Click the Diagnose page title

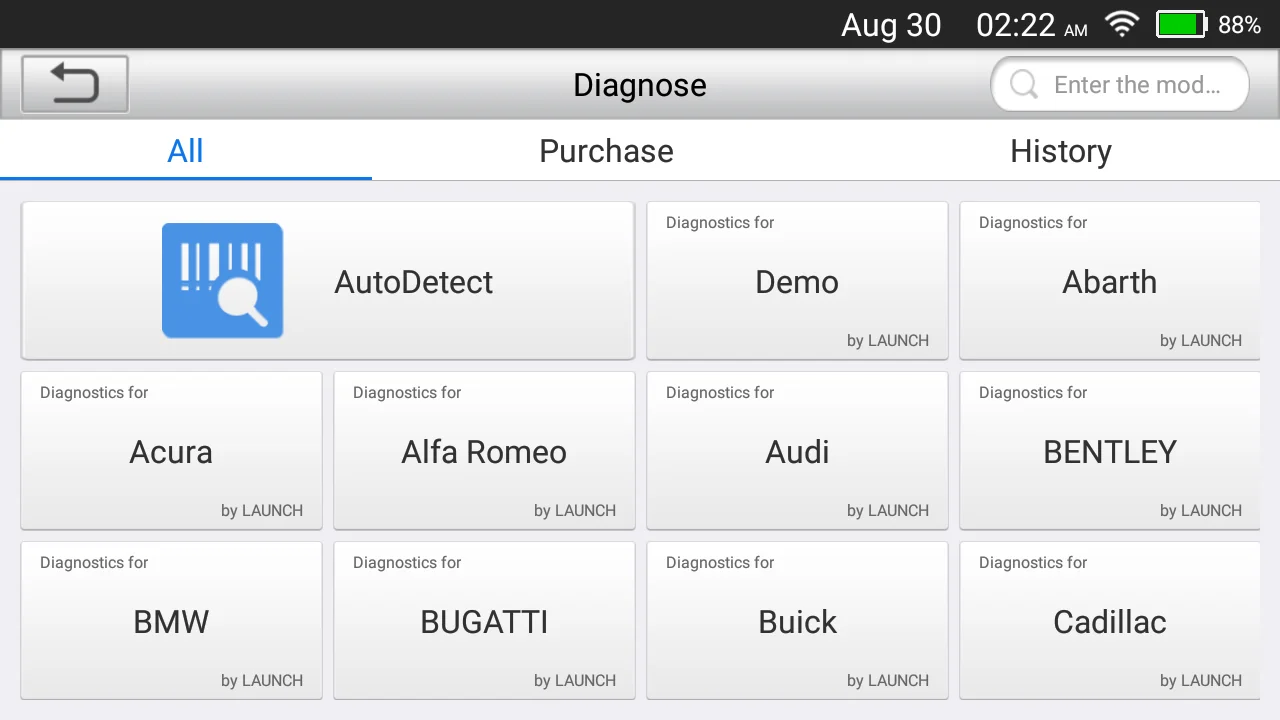640,85
